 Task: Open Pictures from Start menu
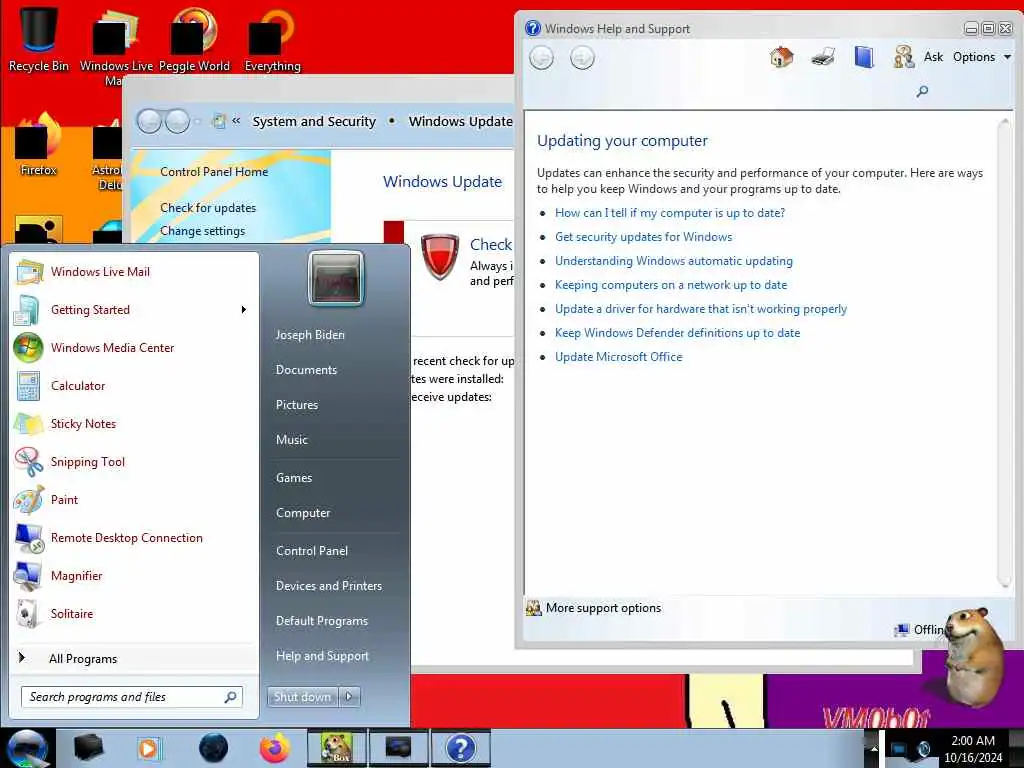pos(296,405)
